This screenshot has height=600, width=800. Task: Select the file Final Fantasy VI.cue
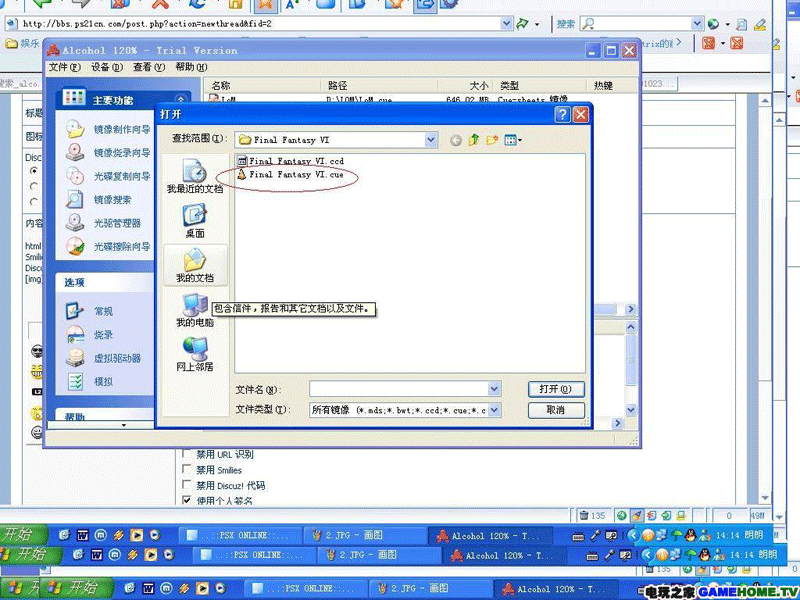291,174
